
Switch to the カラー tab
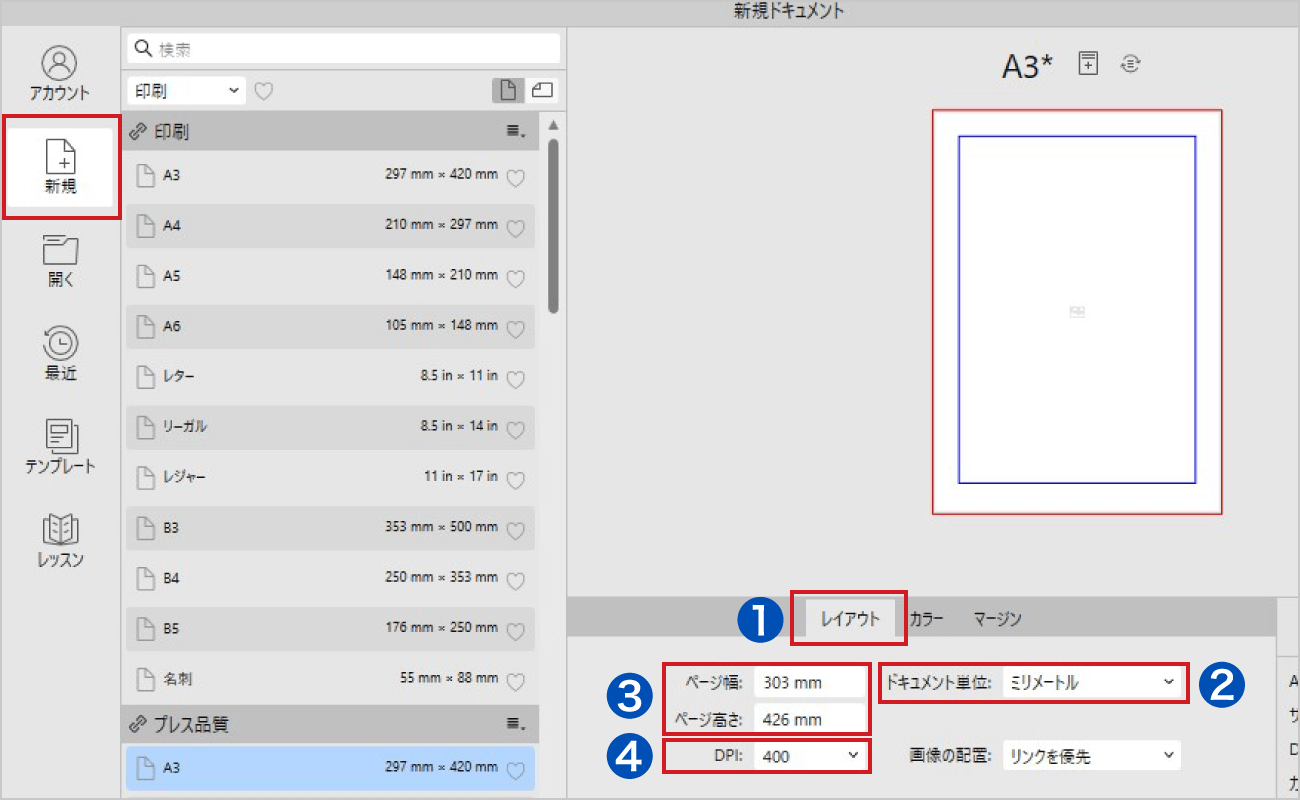pos(926,619)
